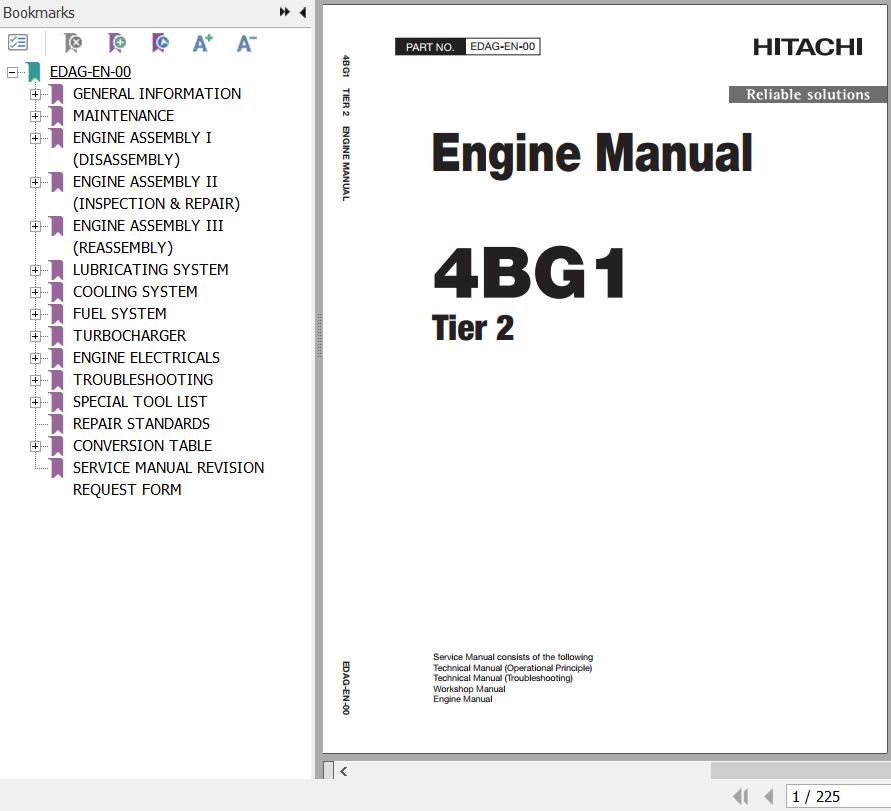Expand the SPECIAL TOOL LIST bookmark
The image size is (891, 811).
coord(35,402)
